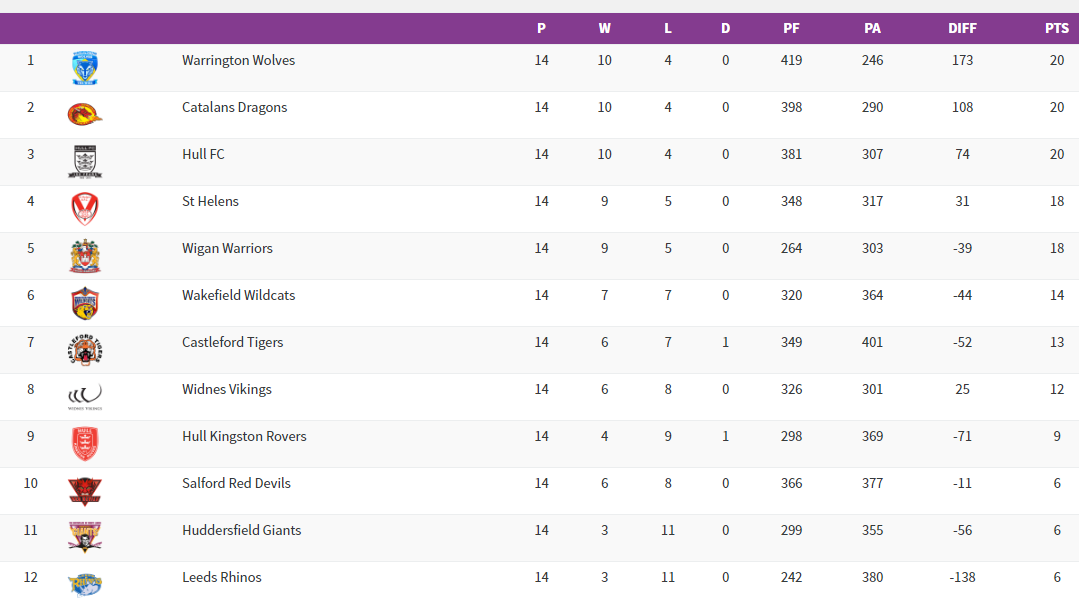The image size is (1079, 609).
Task: Click the Catalans Dragons team logo
Action: click(85, 115)
